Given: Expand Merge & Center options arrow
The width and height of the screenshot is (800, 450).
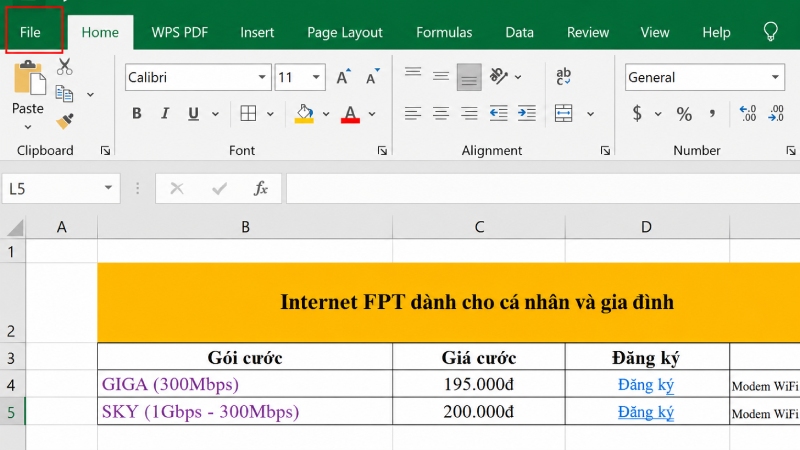Looking at the screenshot, I should click(590, 114).
